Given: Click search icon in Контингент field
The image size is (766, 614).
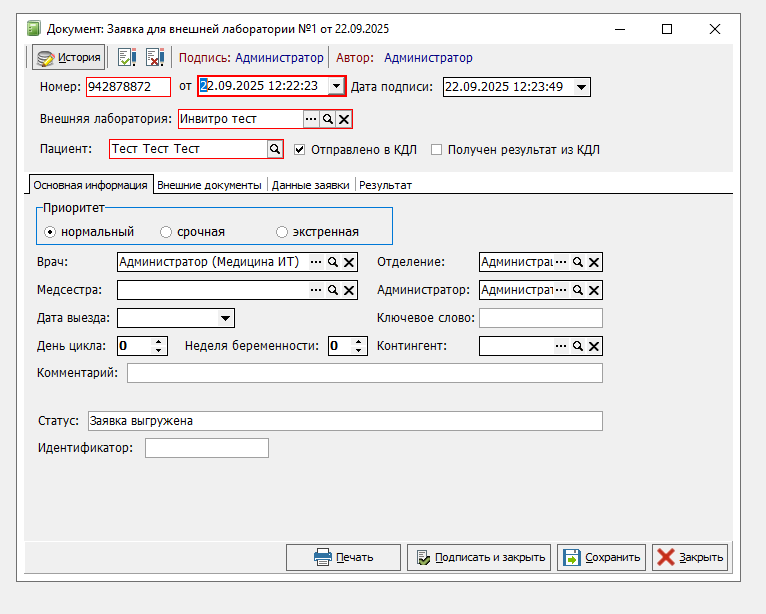Looking at the screenshot, I should (x=577, y=346).
